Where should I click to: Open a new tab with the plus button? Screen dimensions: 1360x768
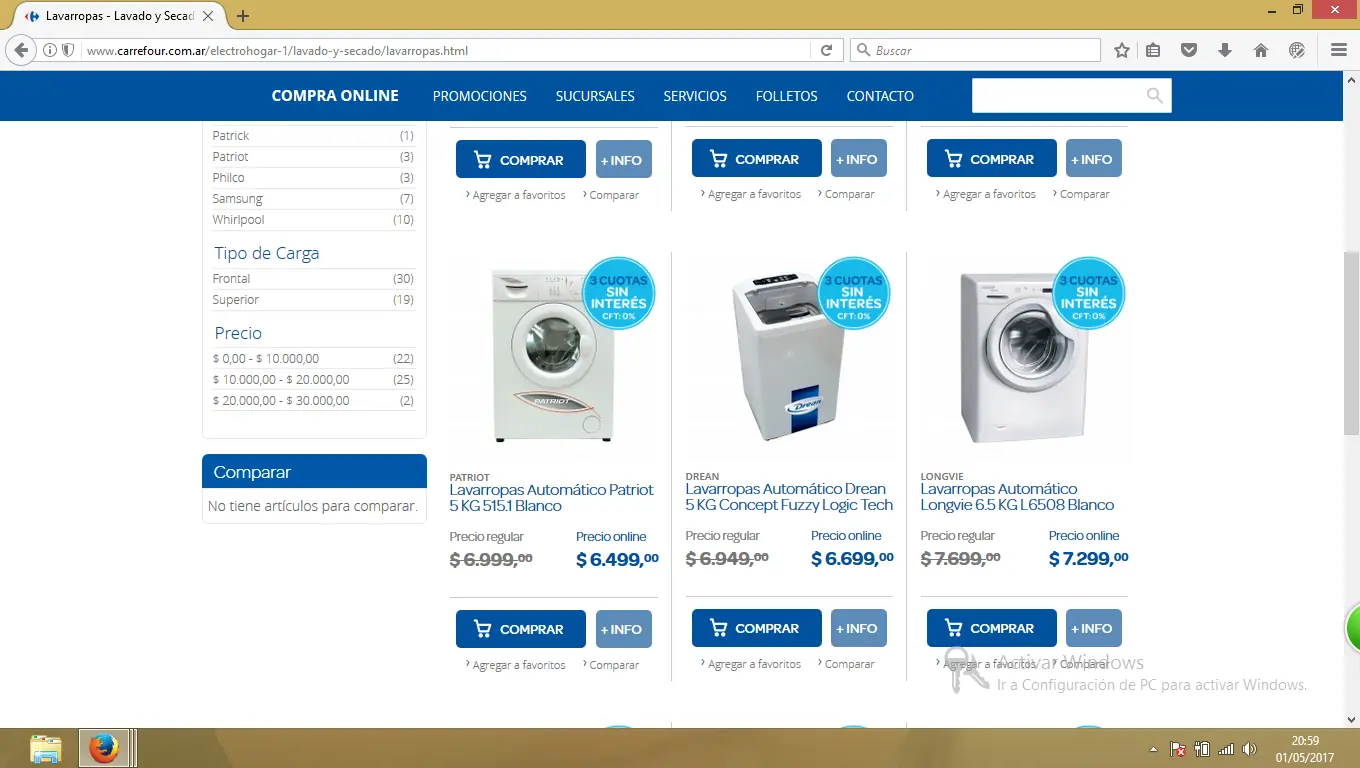(x=243, y=16)
